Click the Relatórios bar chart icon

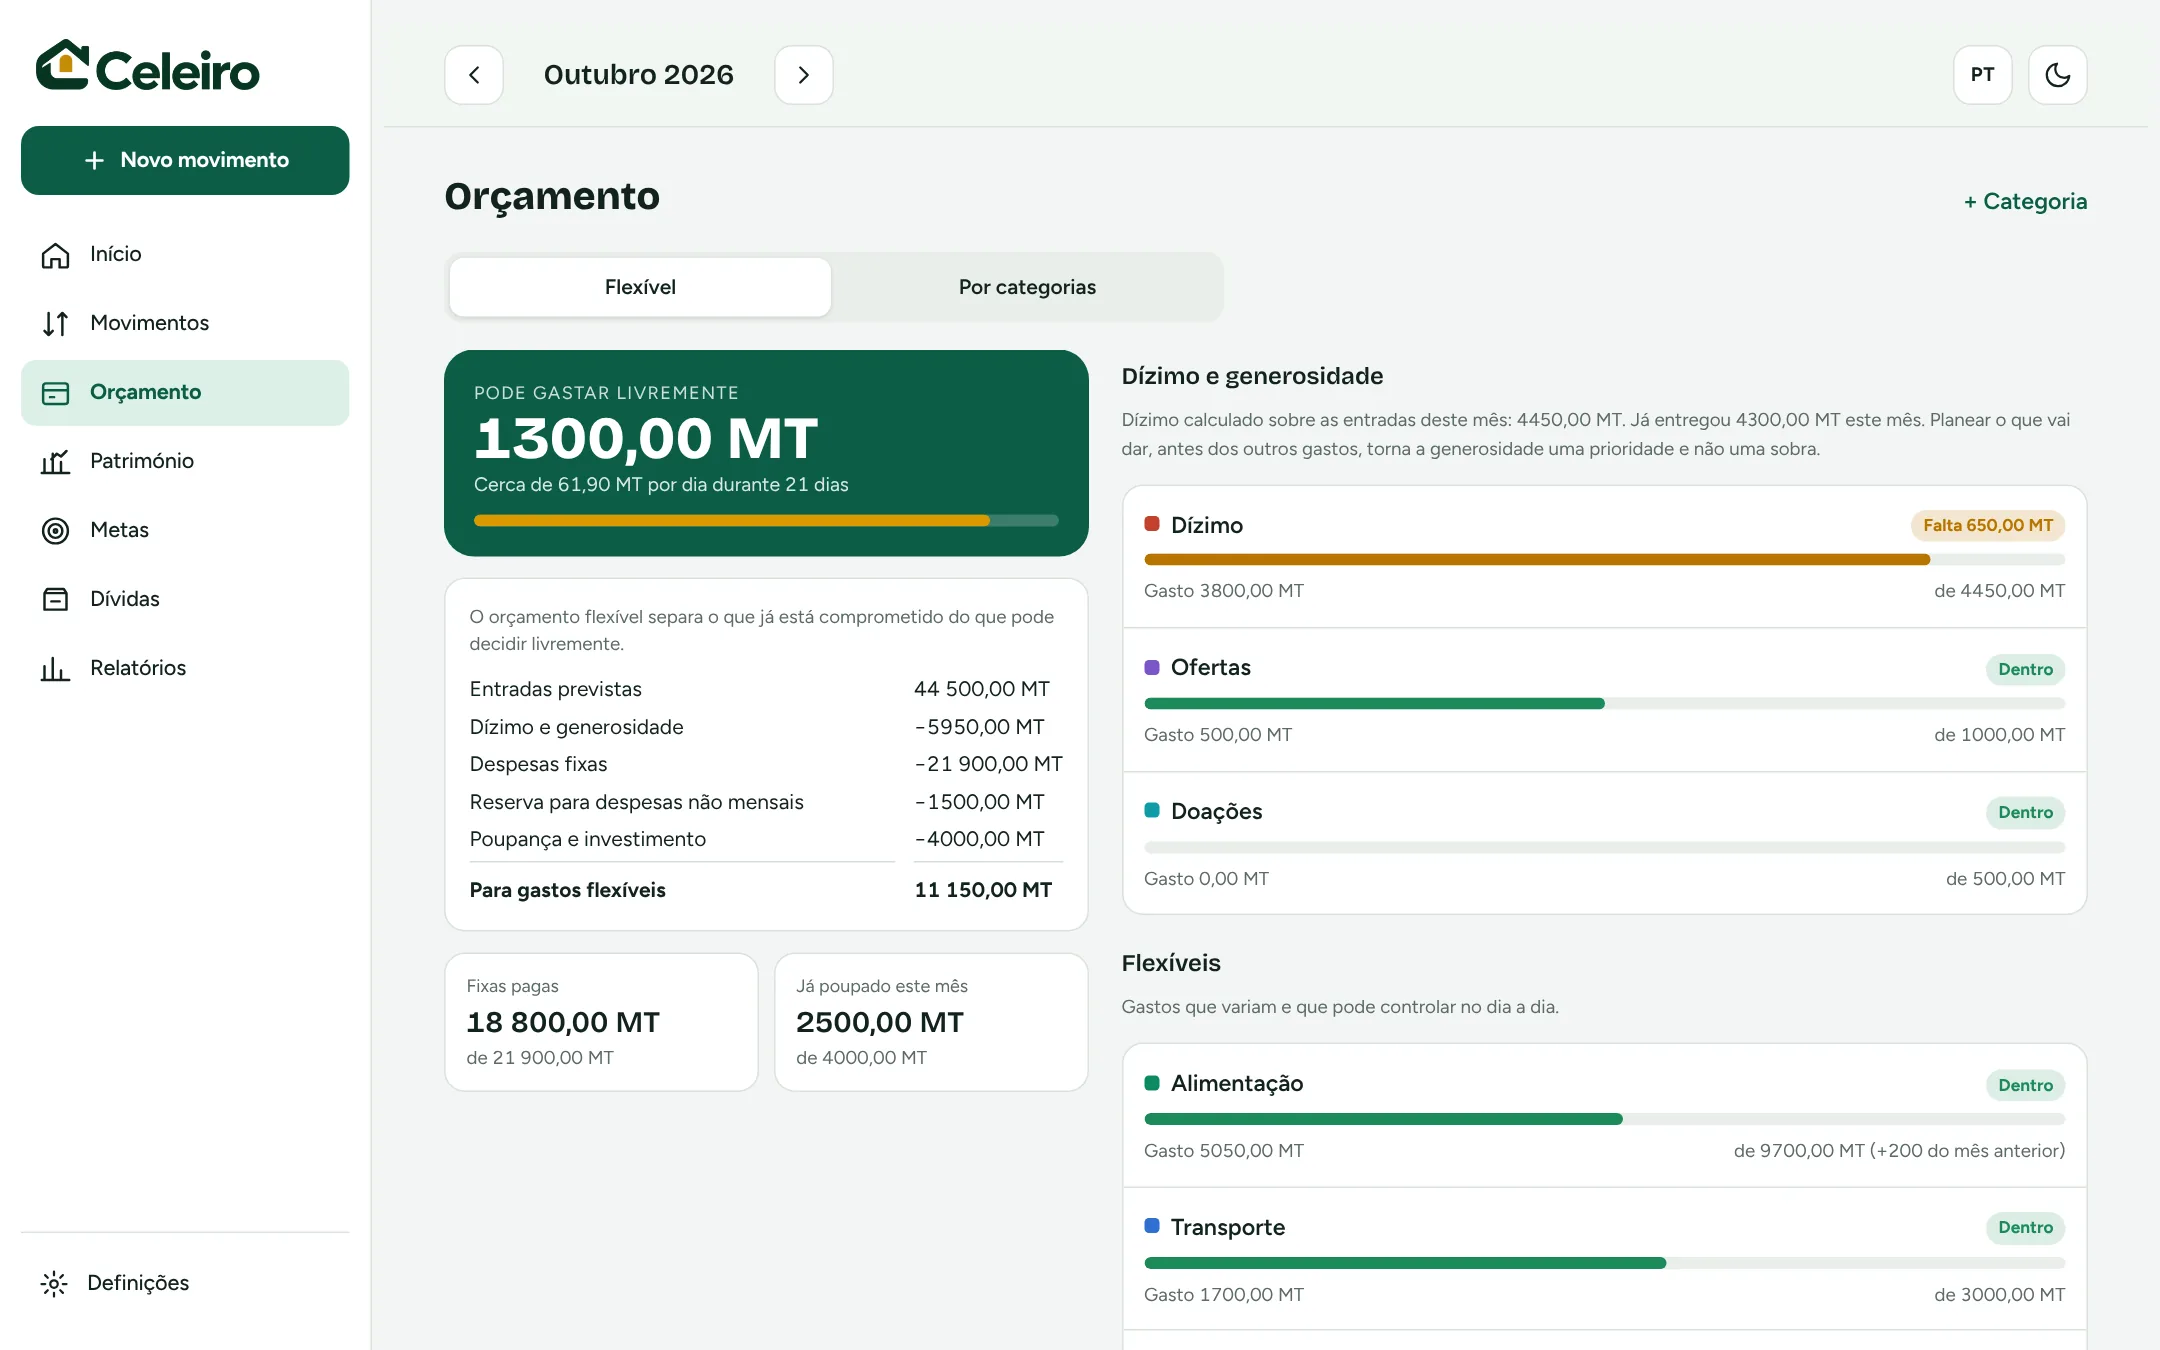pos(55,669)
